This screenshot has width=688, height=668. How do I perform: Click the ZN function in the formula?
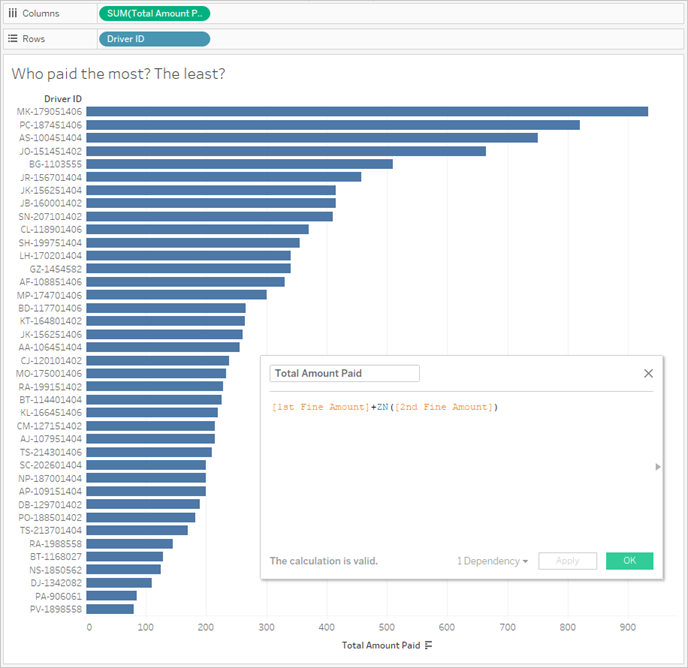(x=381, y=407)
